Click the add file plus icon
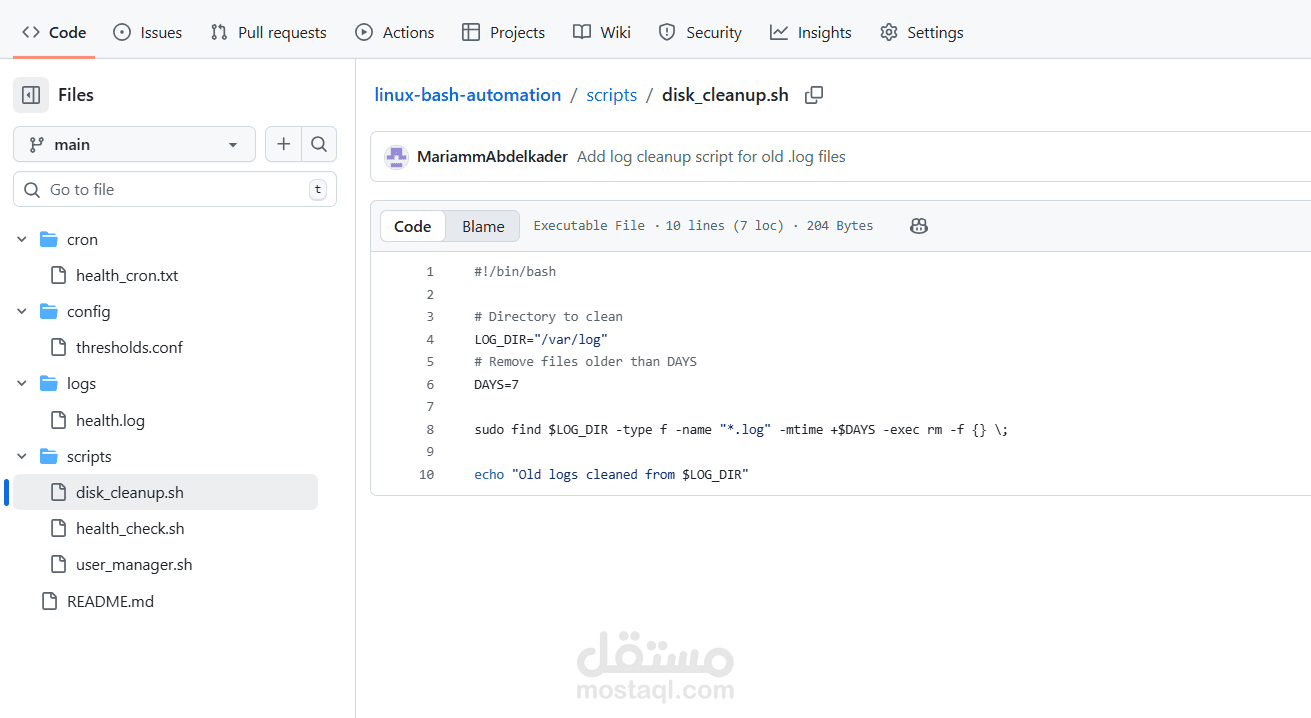Screen dimensions: 1311x718 pyautogui.click(x=283, y=144)
